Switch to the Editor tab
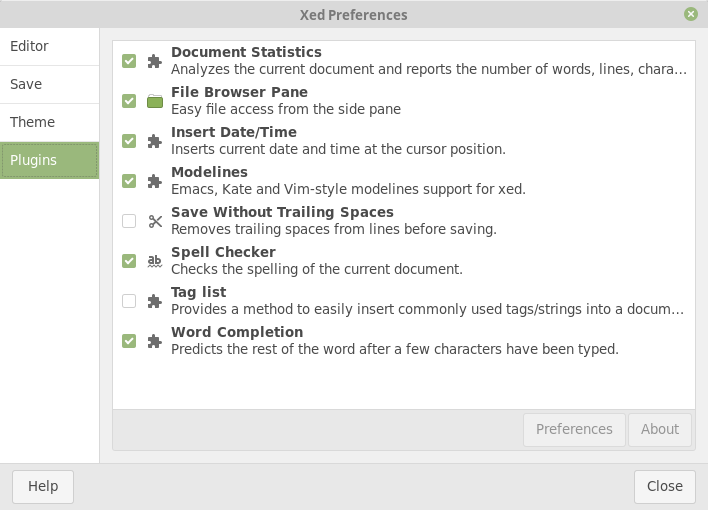Viewport: 708px width, 510px height. coord(30,46)
